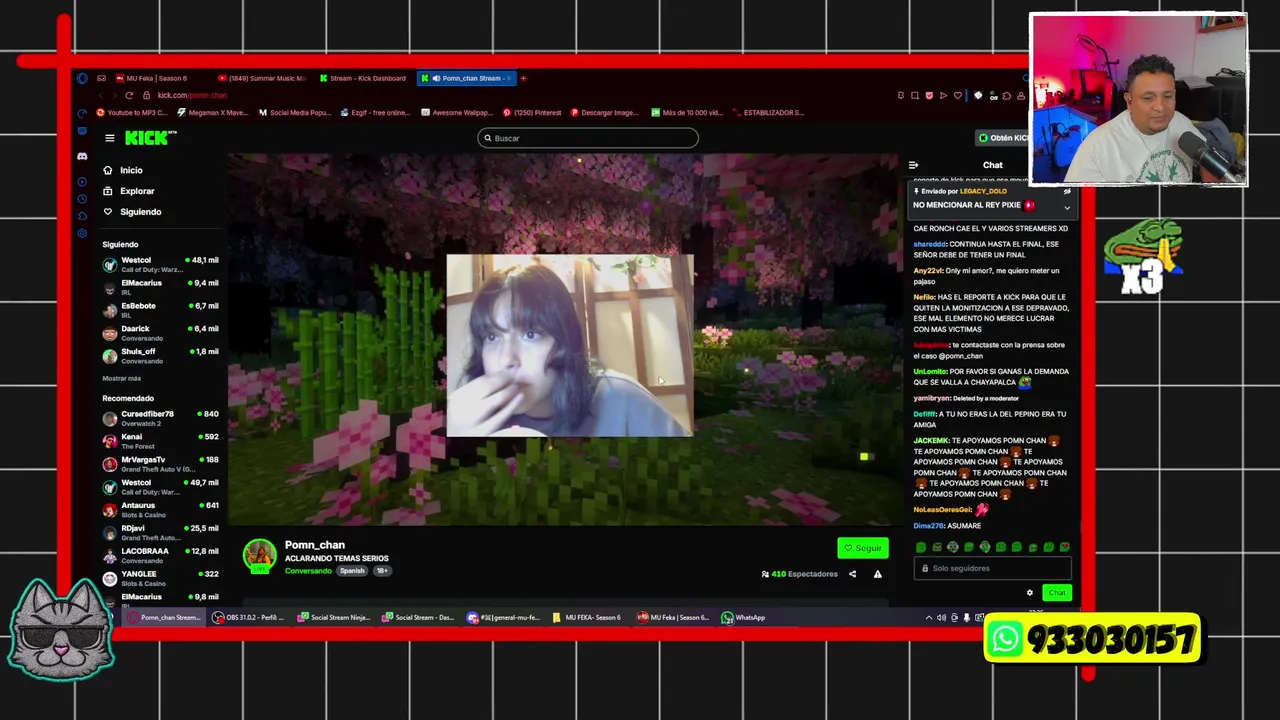
Task: Click the JACKEMK username in chat
Action: coord(930,440)
